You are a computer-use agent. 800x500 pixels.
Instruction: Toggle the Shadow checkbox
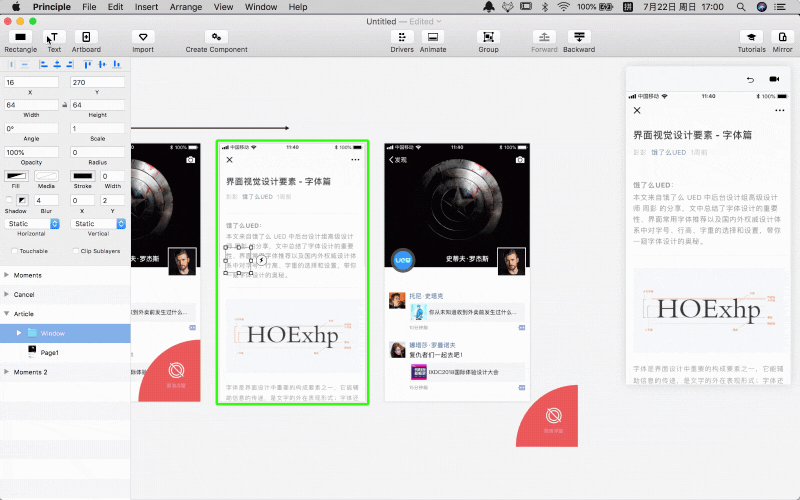[x=9, y=199]
